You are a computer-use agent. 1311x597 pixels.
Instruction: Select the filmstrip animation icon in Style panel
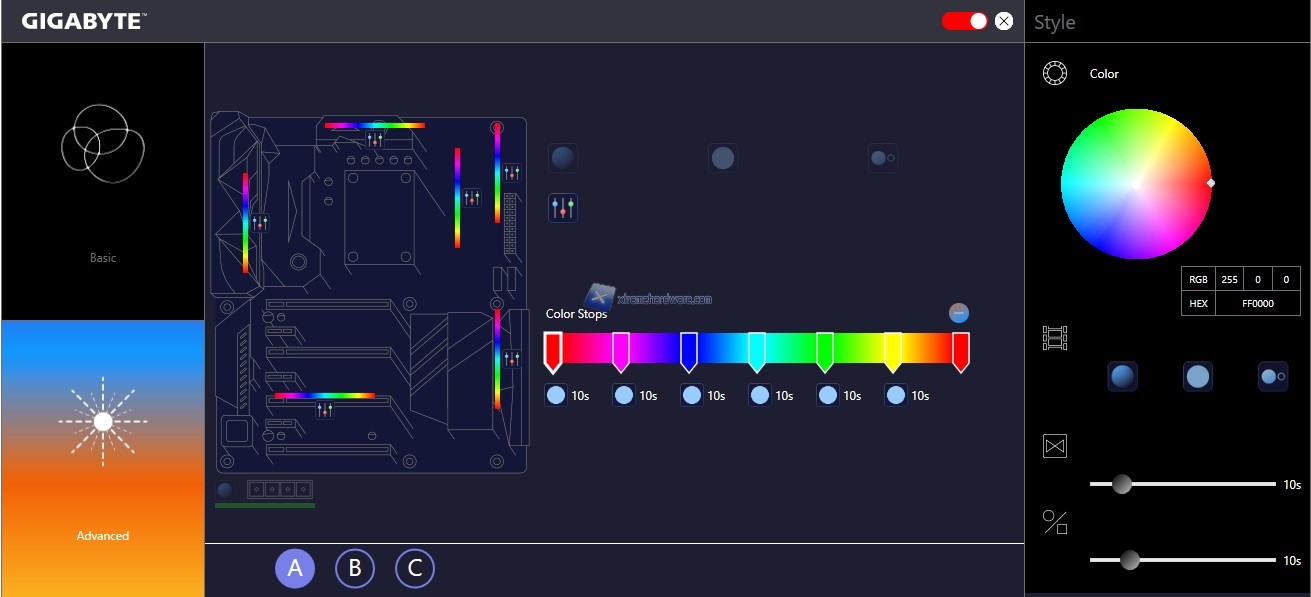tap(1054, 337)
